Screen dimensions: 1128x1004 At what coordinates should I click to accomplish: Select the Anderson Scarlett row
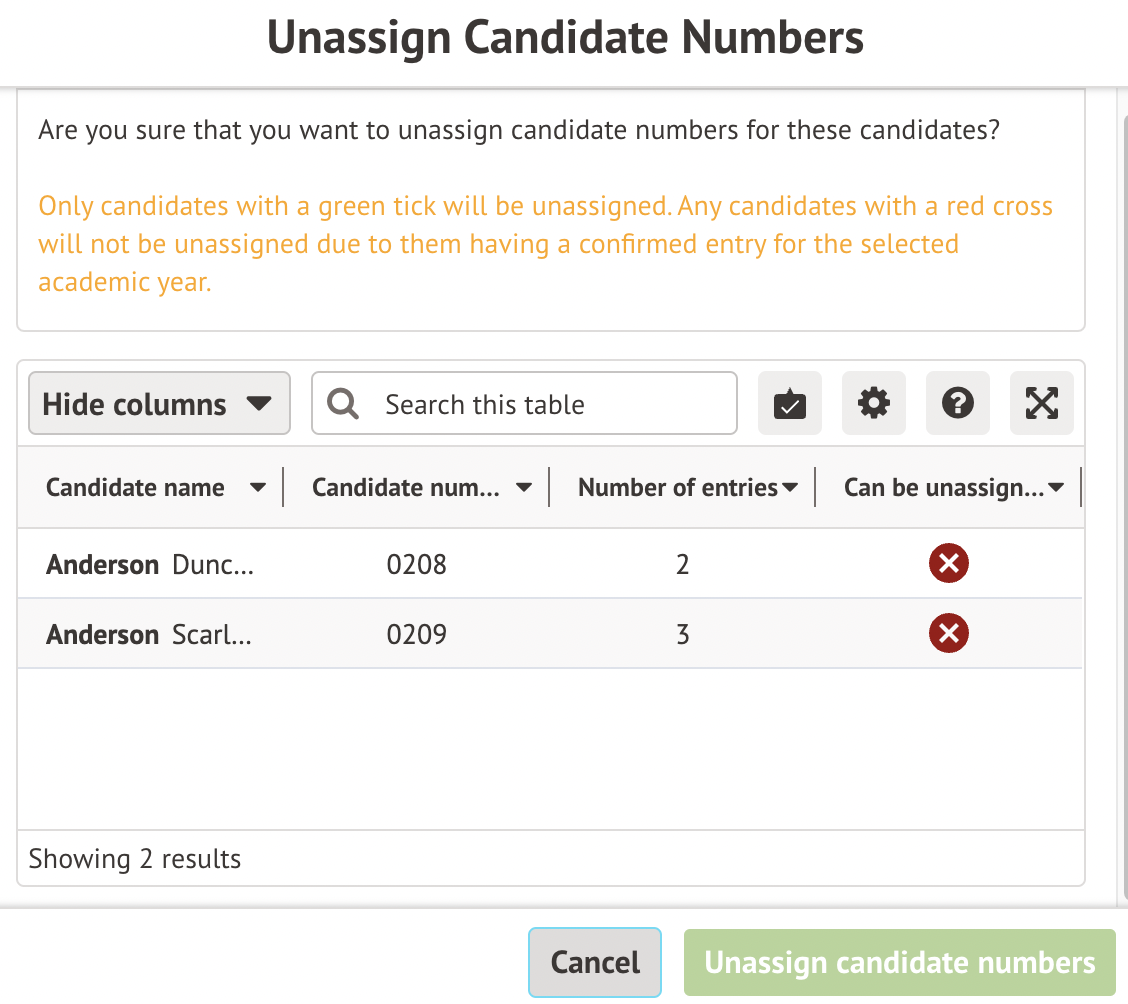point(150,634)
